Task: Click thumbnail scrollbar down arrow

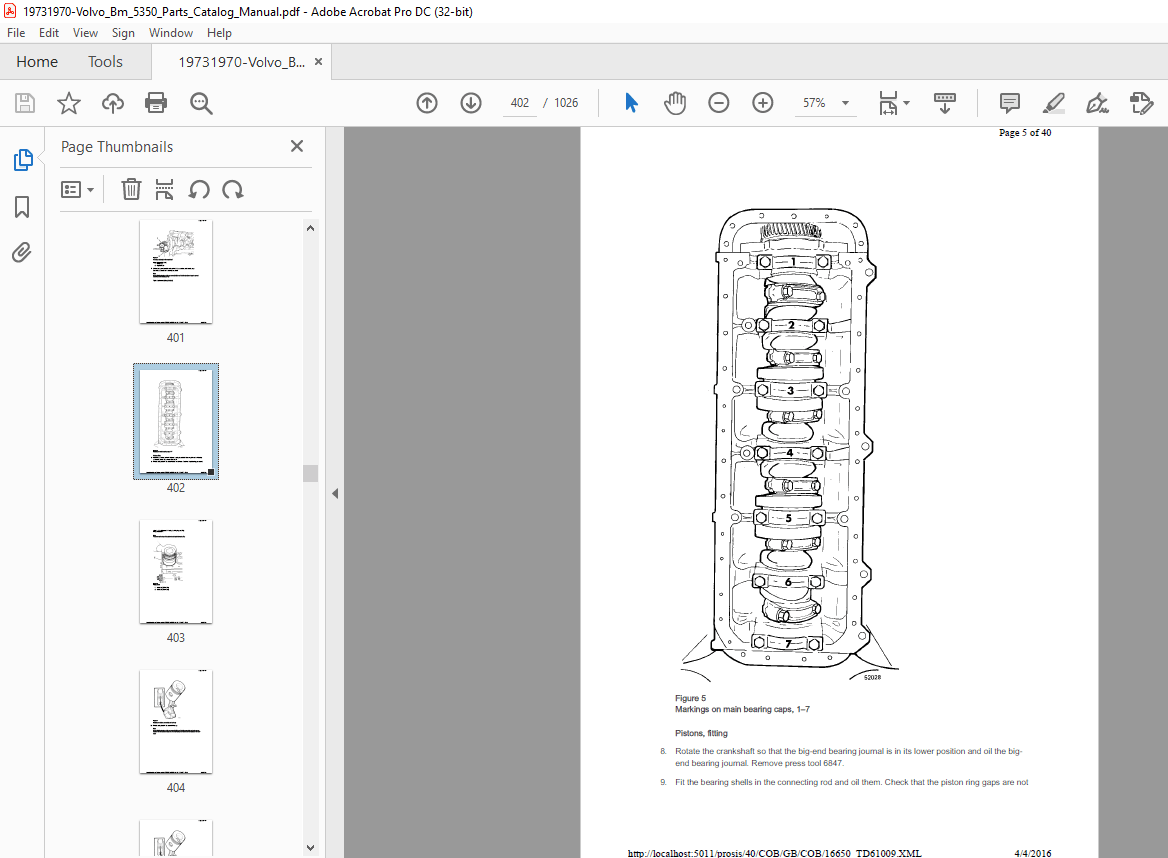Action: point(311,848)
